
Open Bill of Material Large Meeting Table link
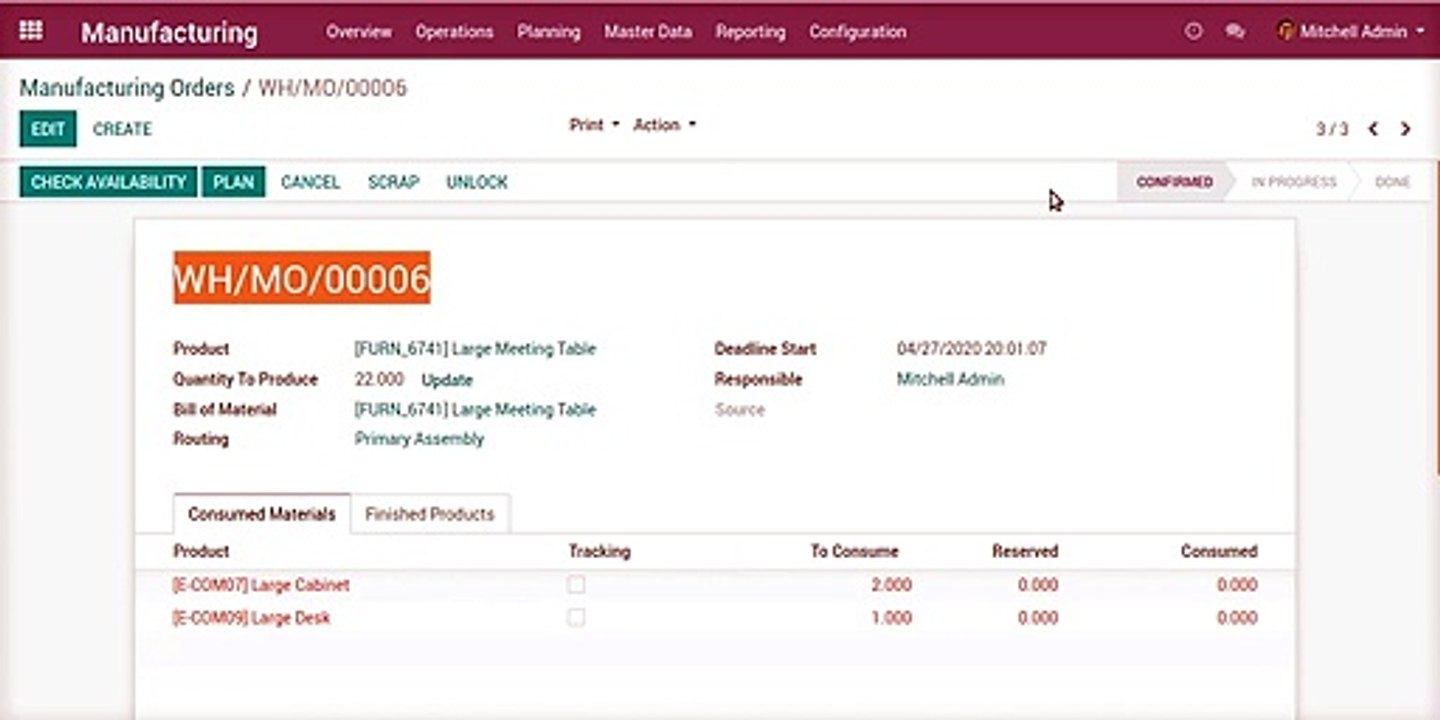[x=475, y=410]
